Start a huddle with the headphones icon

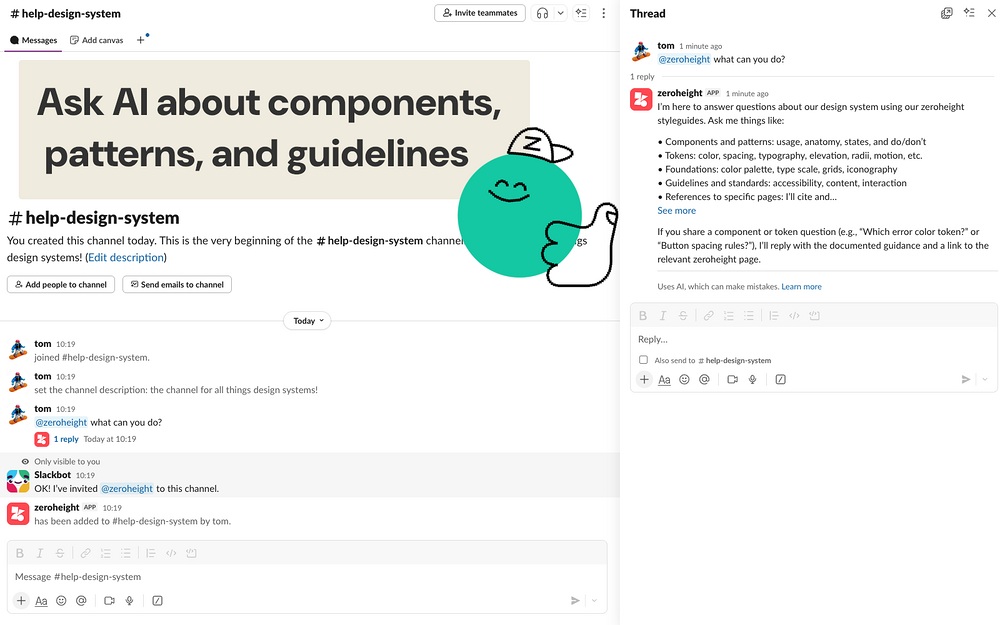tap(542, 13)
